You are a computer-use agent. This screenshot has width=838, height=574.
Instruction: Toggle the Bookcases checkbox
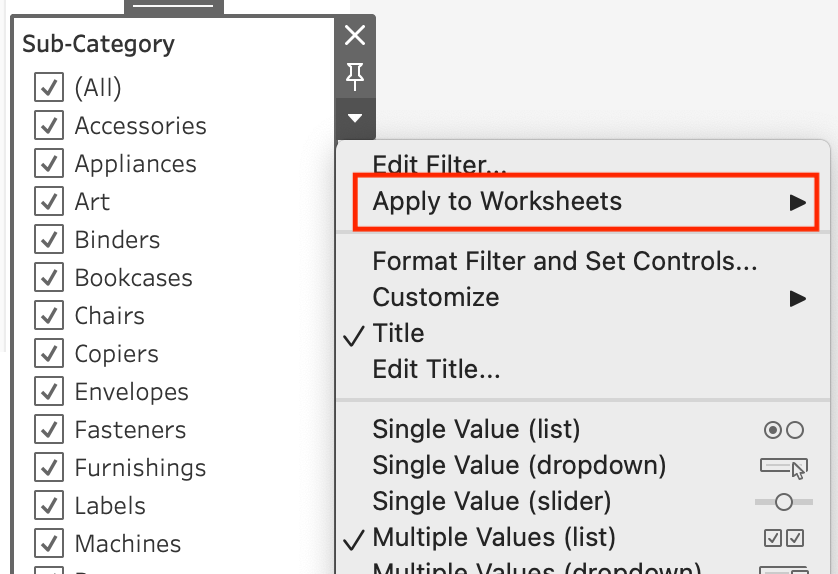coord(49,278)
